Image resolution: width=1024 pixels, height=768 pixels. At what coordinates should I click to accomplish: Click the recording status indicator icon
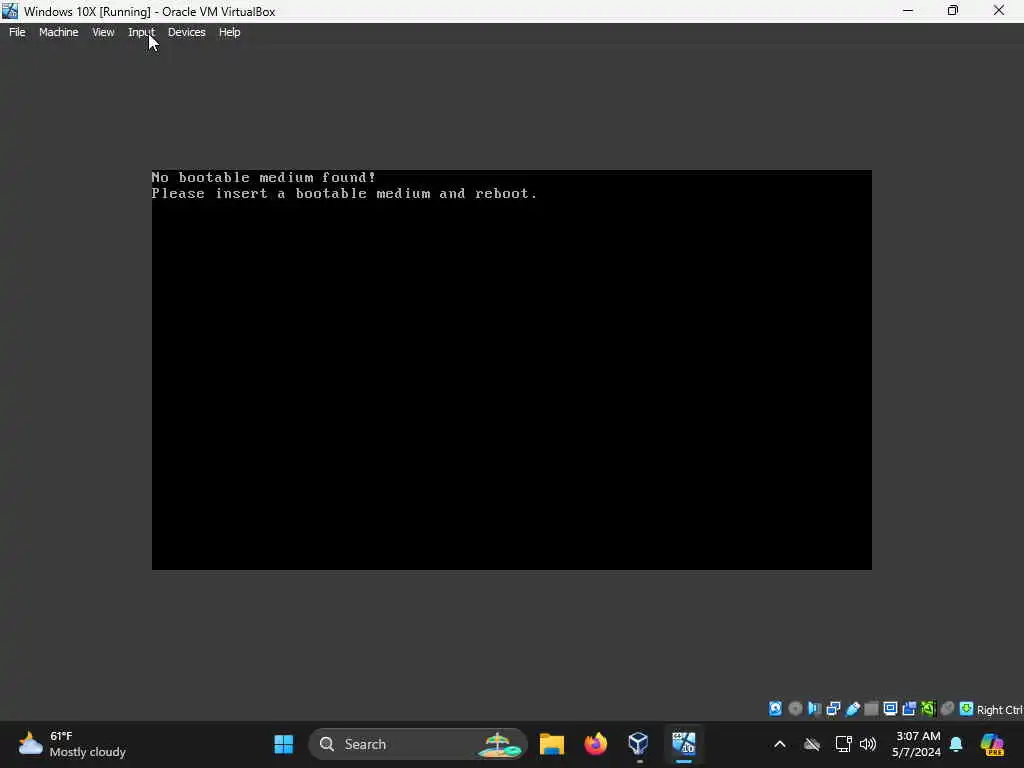(x=909, y=709)
